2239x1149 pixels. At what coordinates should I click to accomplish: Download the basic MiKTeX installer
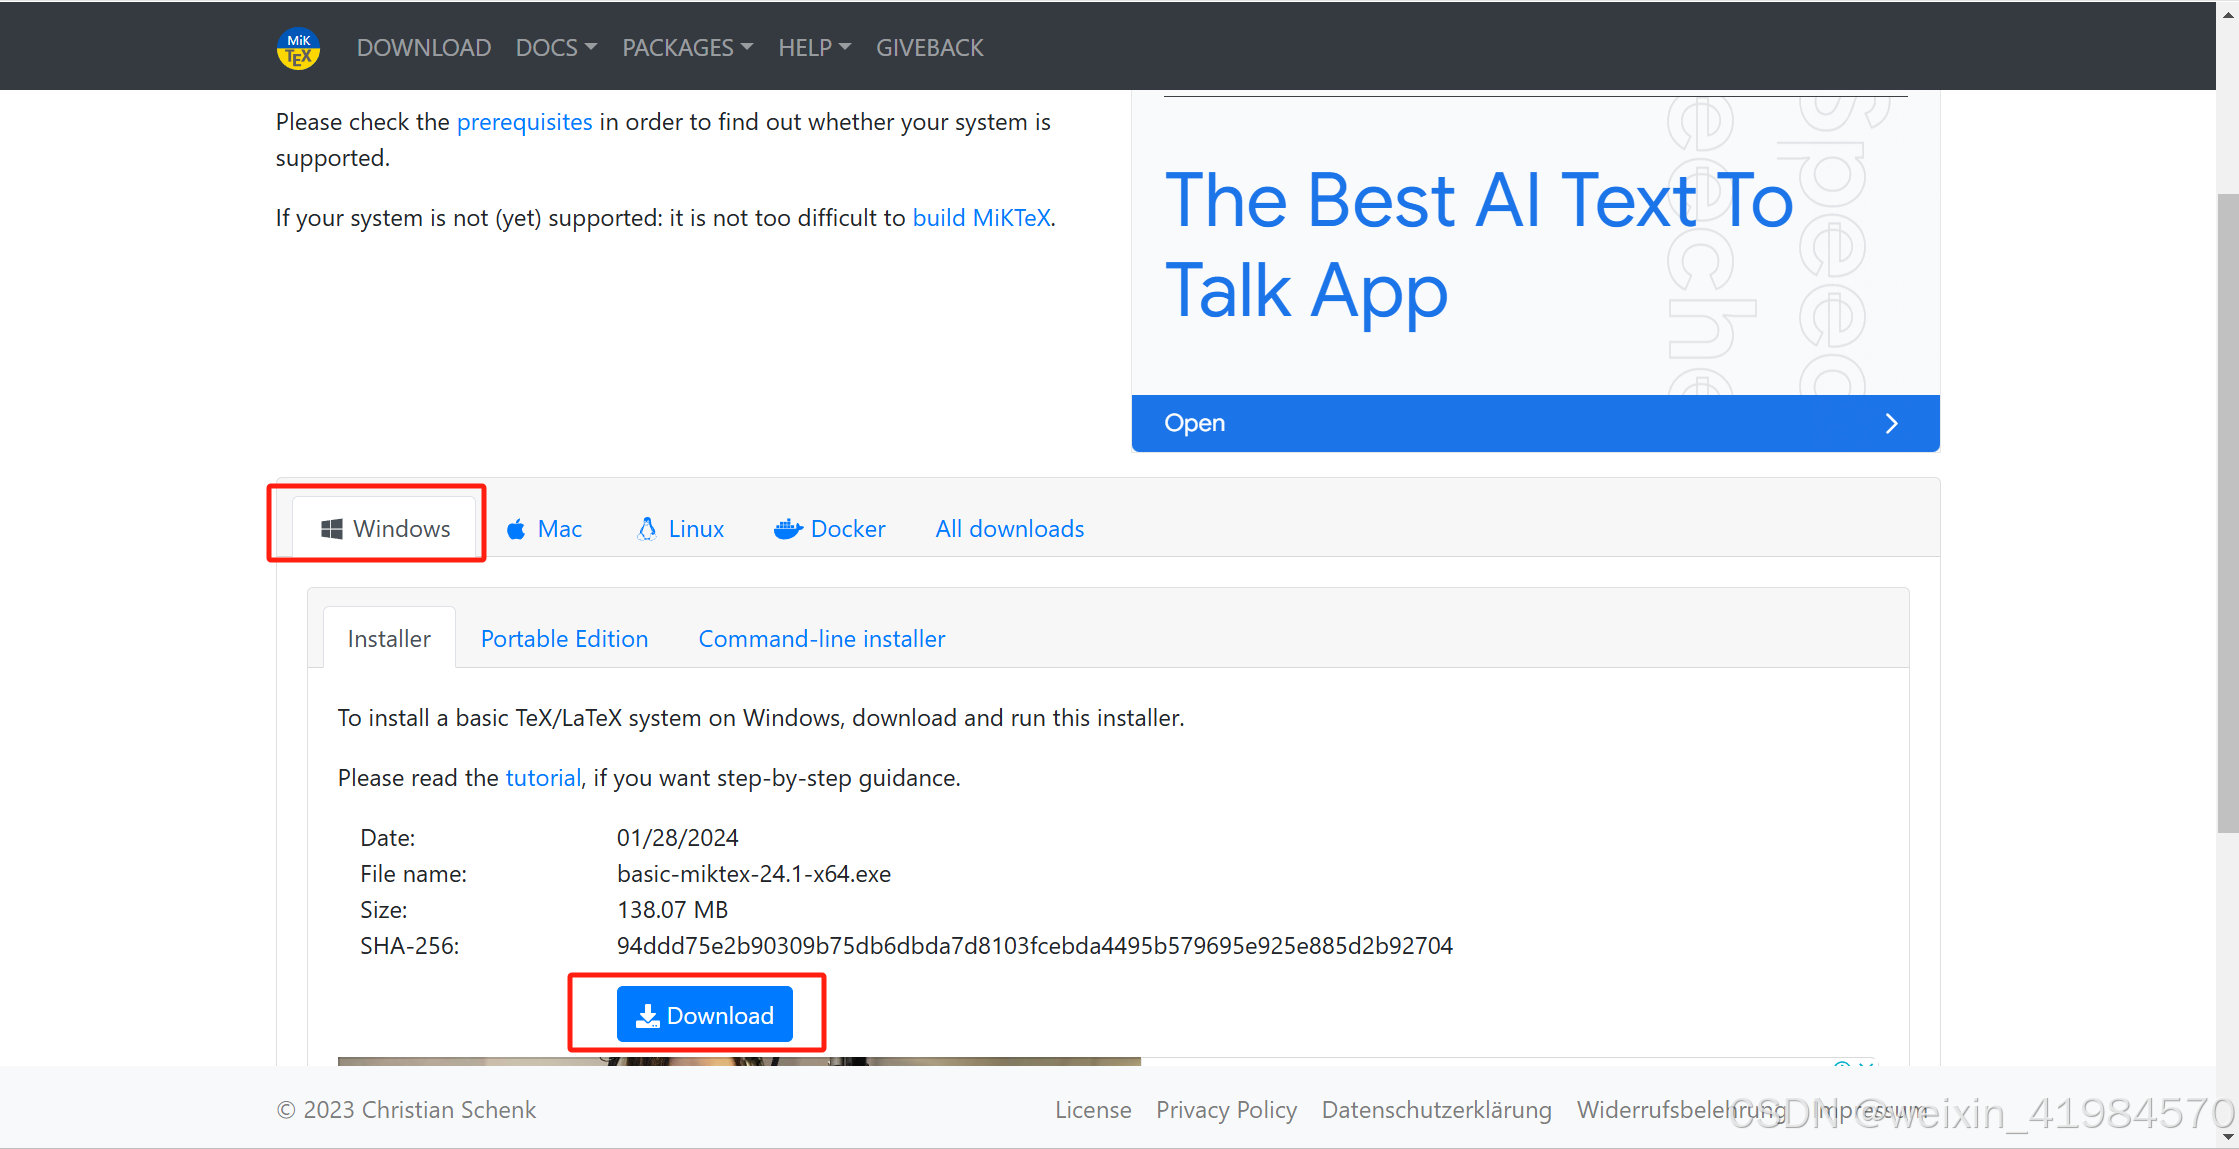point(705,1014)
